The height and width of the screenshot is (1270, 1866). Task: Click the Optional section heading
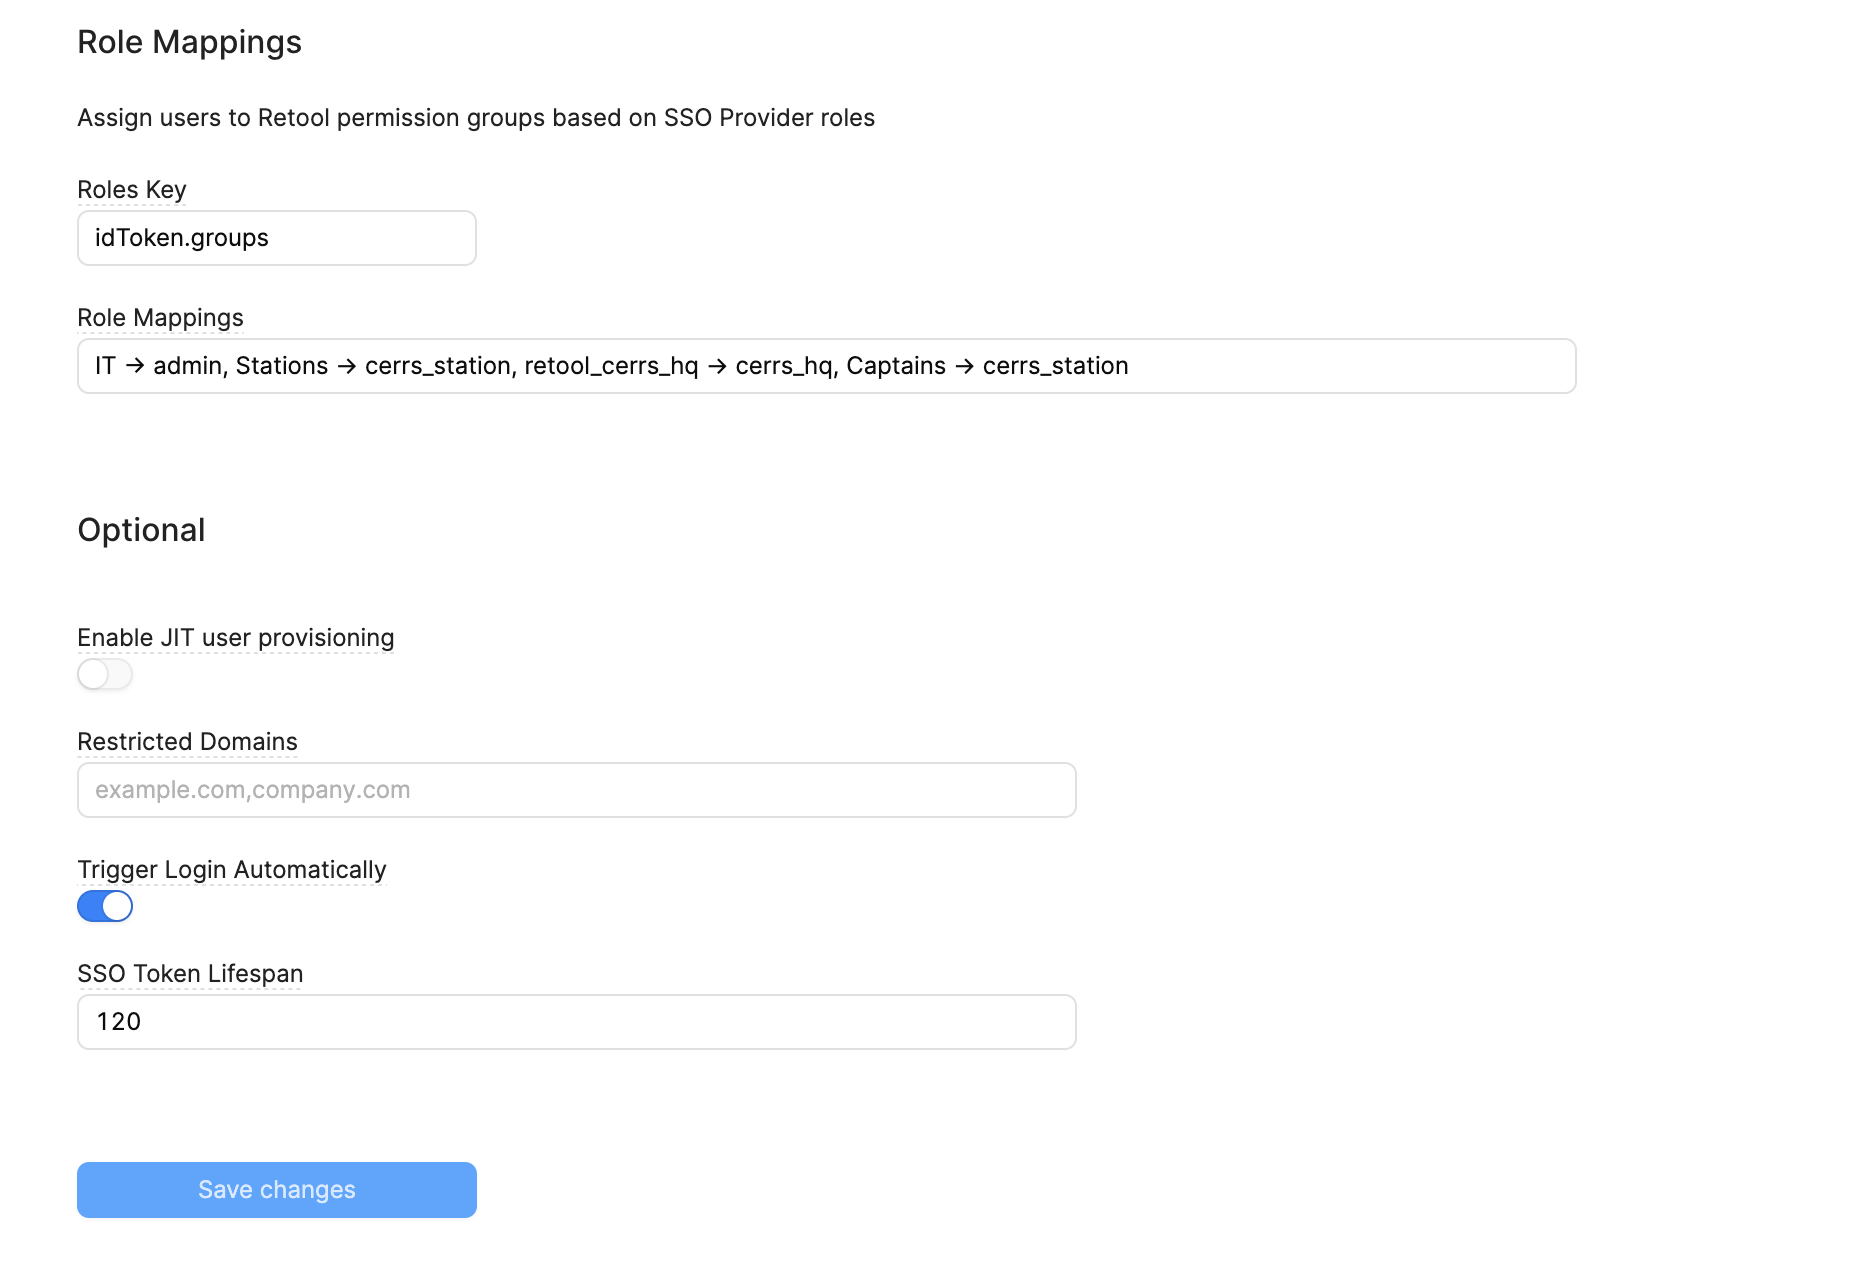pos(141,530)
